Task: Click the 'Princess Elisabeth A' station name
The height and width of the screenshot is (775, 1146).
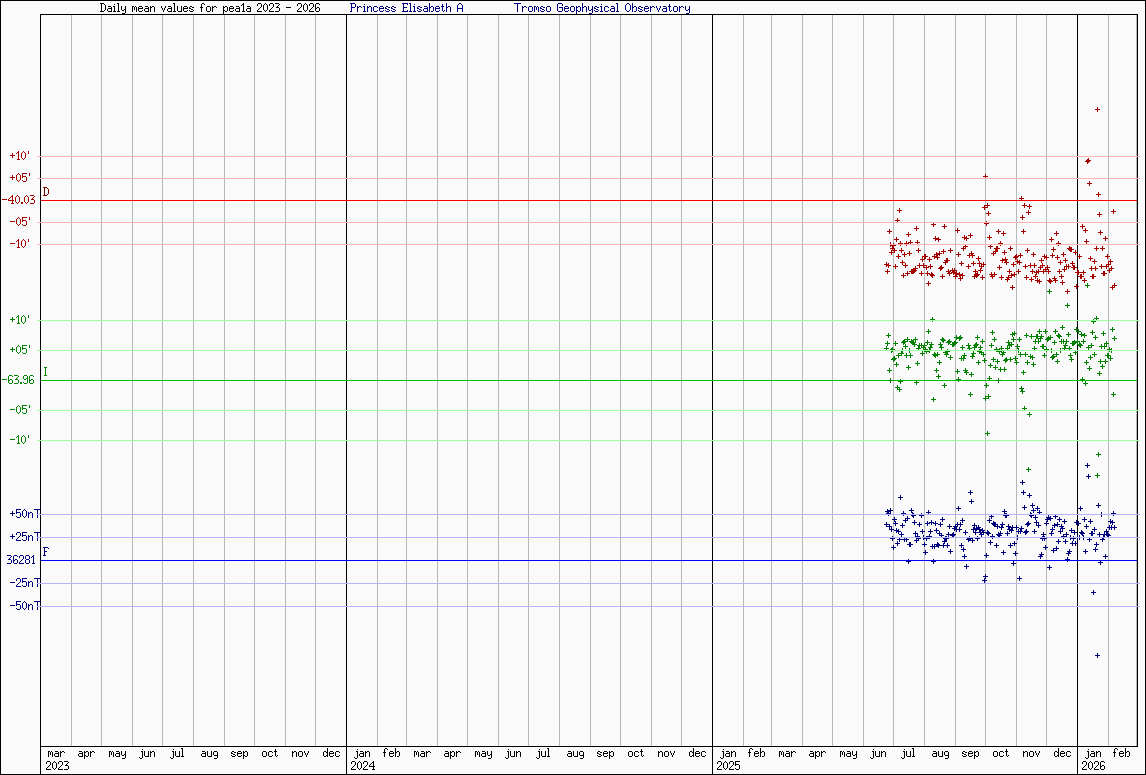Action: coord(406,8)
